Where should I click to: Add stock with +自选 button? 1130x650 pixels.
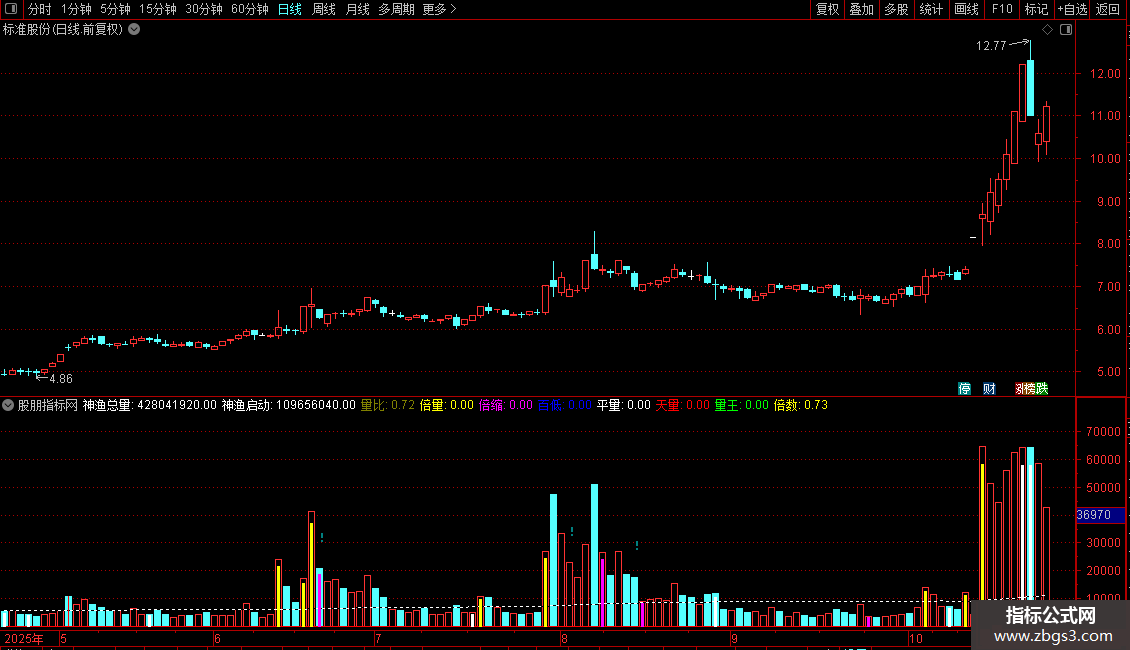(1072, 9)
